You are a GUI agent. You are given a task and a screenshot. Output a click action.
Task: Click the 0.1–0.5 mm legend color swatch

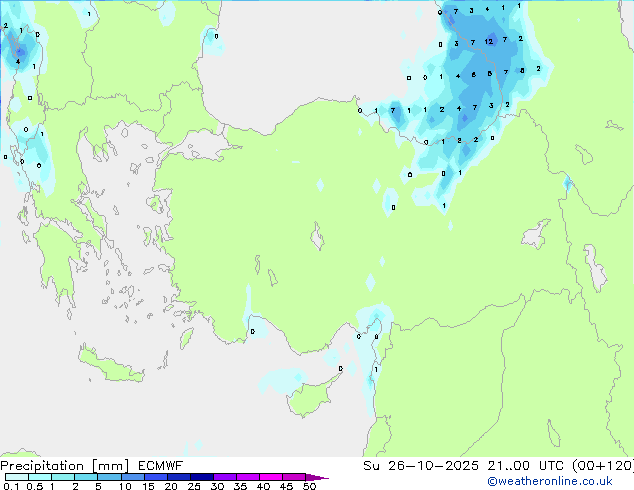tap(17, 477)
